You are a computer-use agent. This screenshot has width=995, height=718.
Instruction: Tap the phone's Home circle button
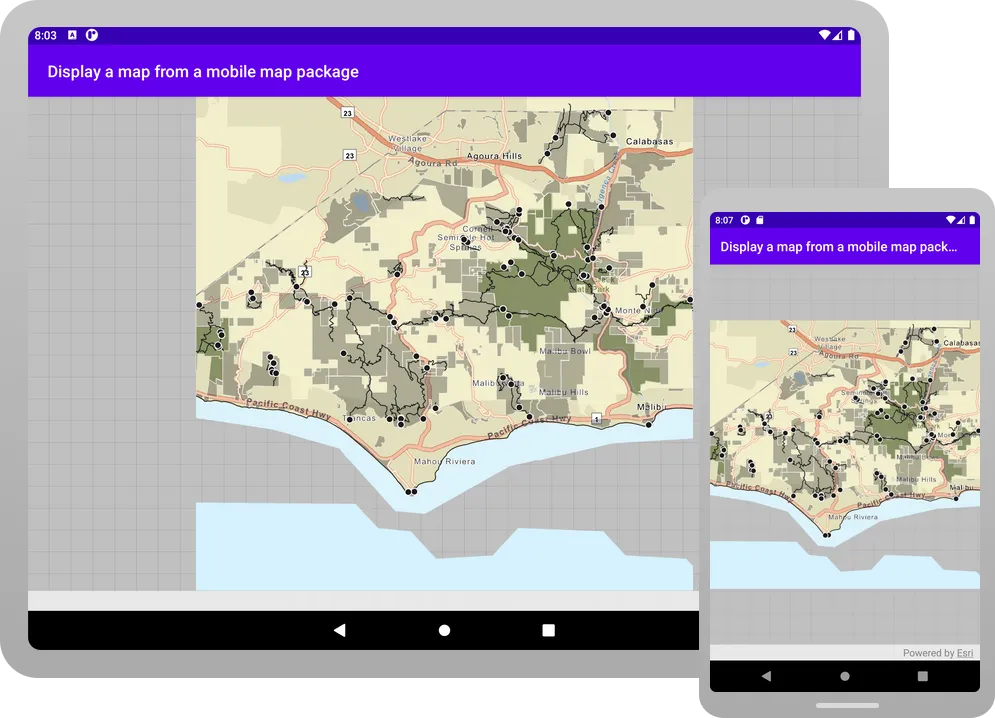click(845, 676)
